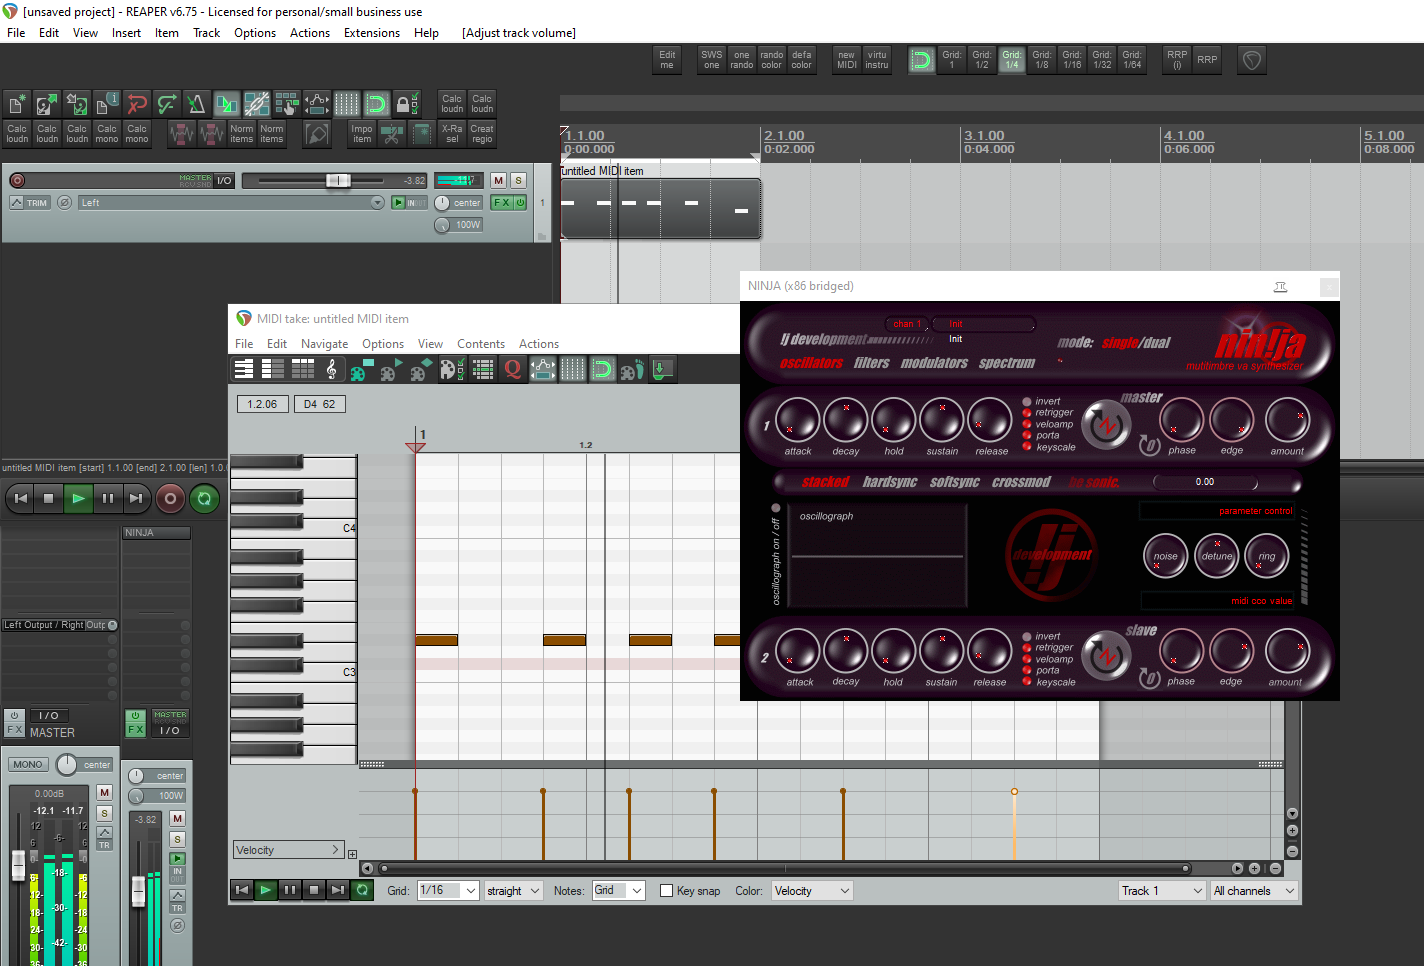Toggle MIDI editor grid lines icon
This screenshot has height=966, width=1424.
pos(573,370)
